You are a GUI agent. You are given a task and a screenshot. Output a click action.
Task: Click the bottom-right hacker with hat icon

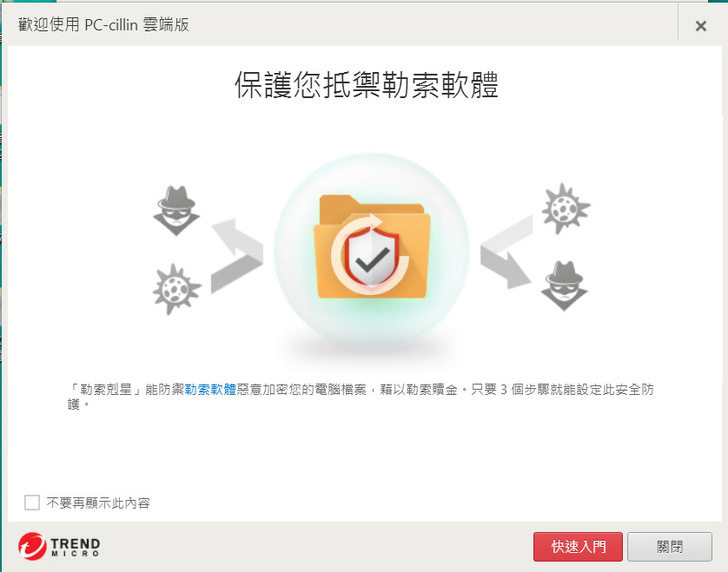564,286
